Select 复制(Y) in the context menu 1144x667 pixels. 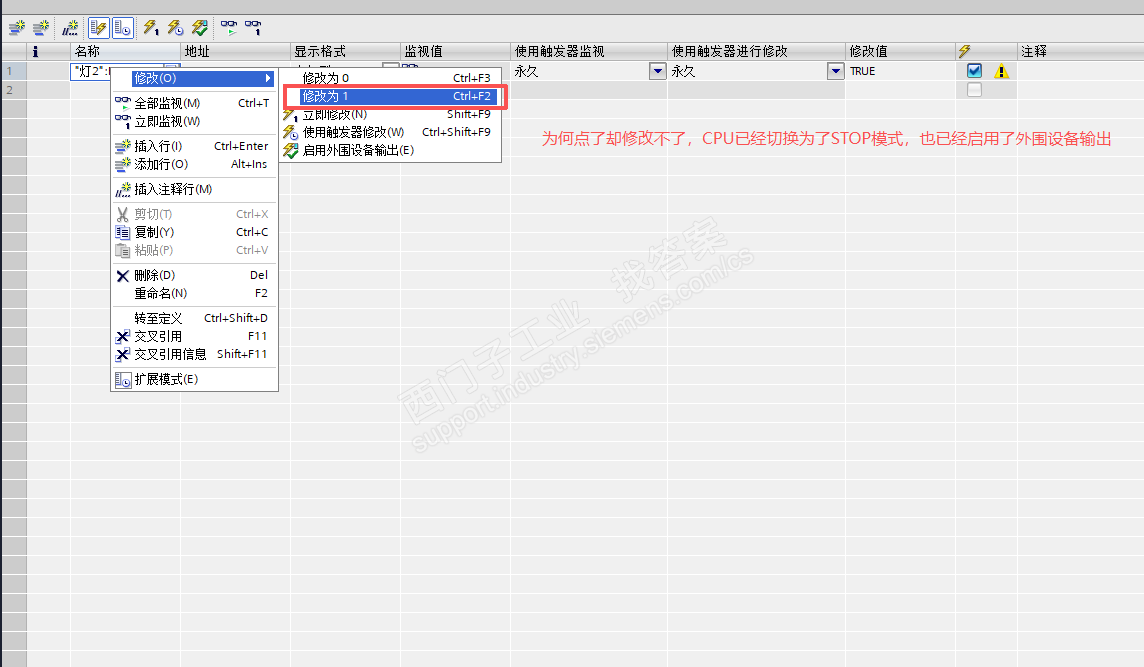pos(194,232)
